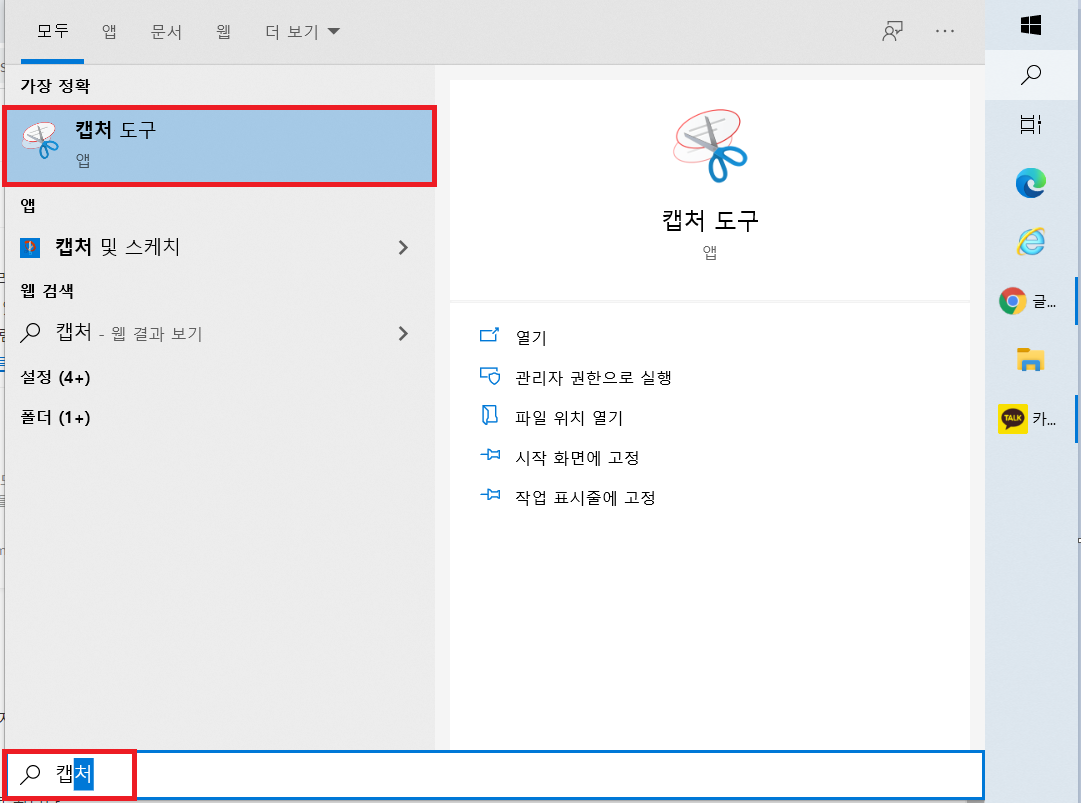Select 시작 화면에 고정

[x=578, y=458]
